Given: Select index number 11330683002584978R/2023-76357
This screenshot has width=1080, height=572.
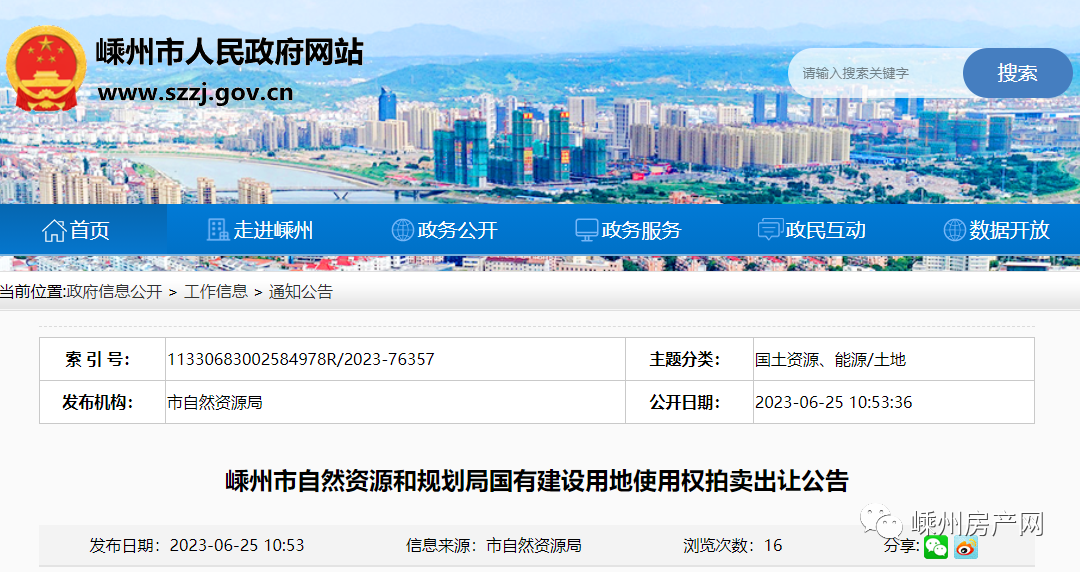Looking at the screenshot, I should click(x=301, y=359).
